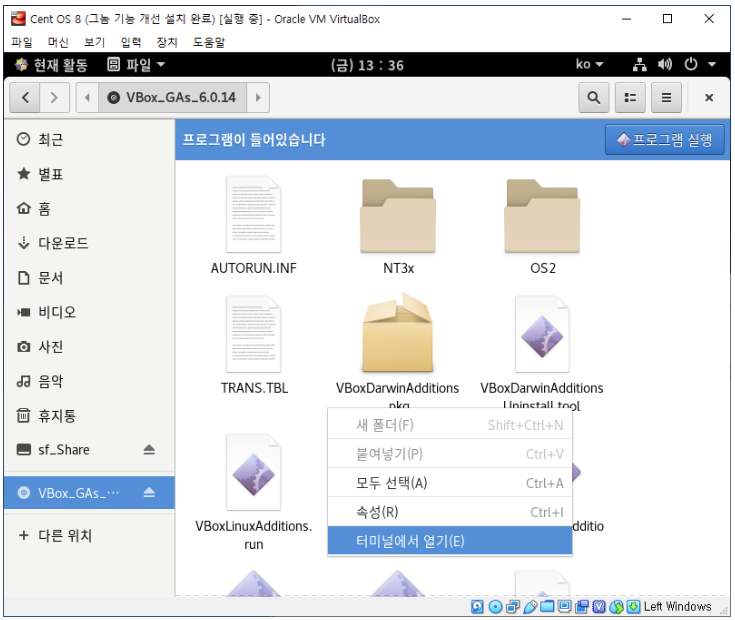Click the volume speaker icon in the top bar

tap(665, 64)
